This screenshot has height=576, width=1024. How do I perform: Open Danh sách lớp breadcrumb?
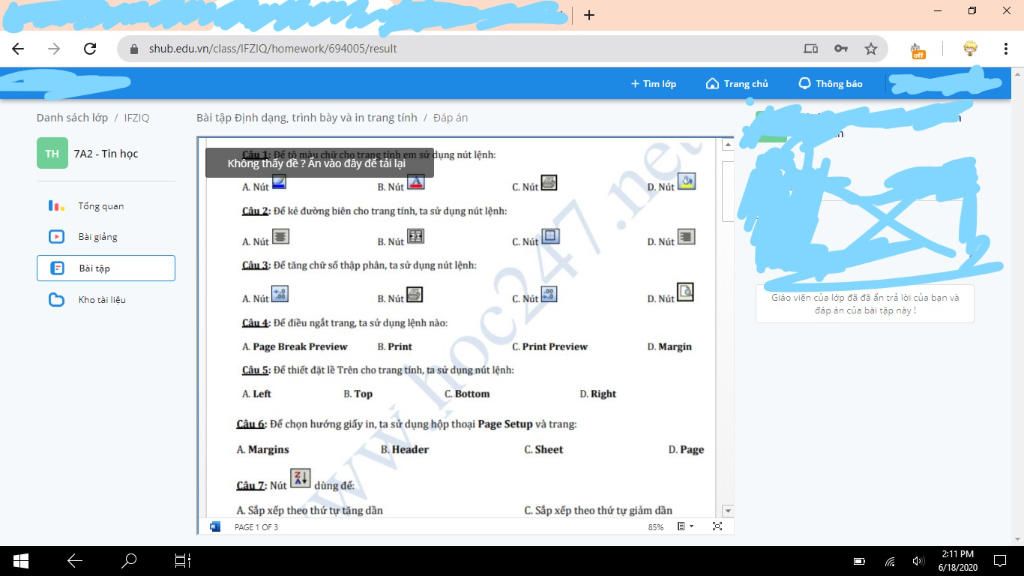[x=72, y=118]
